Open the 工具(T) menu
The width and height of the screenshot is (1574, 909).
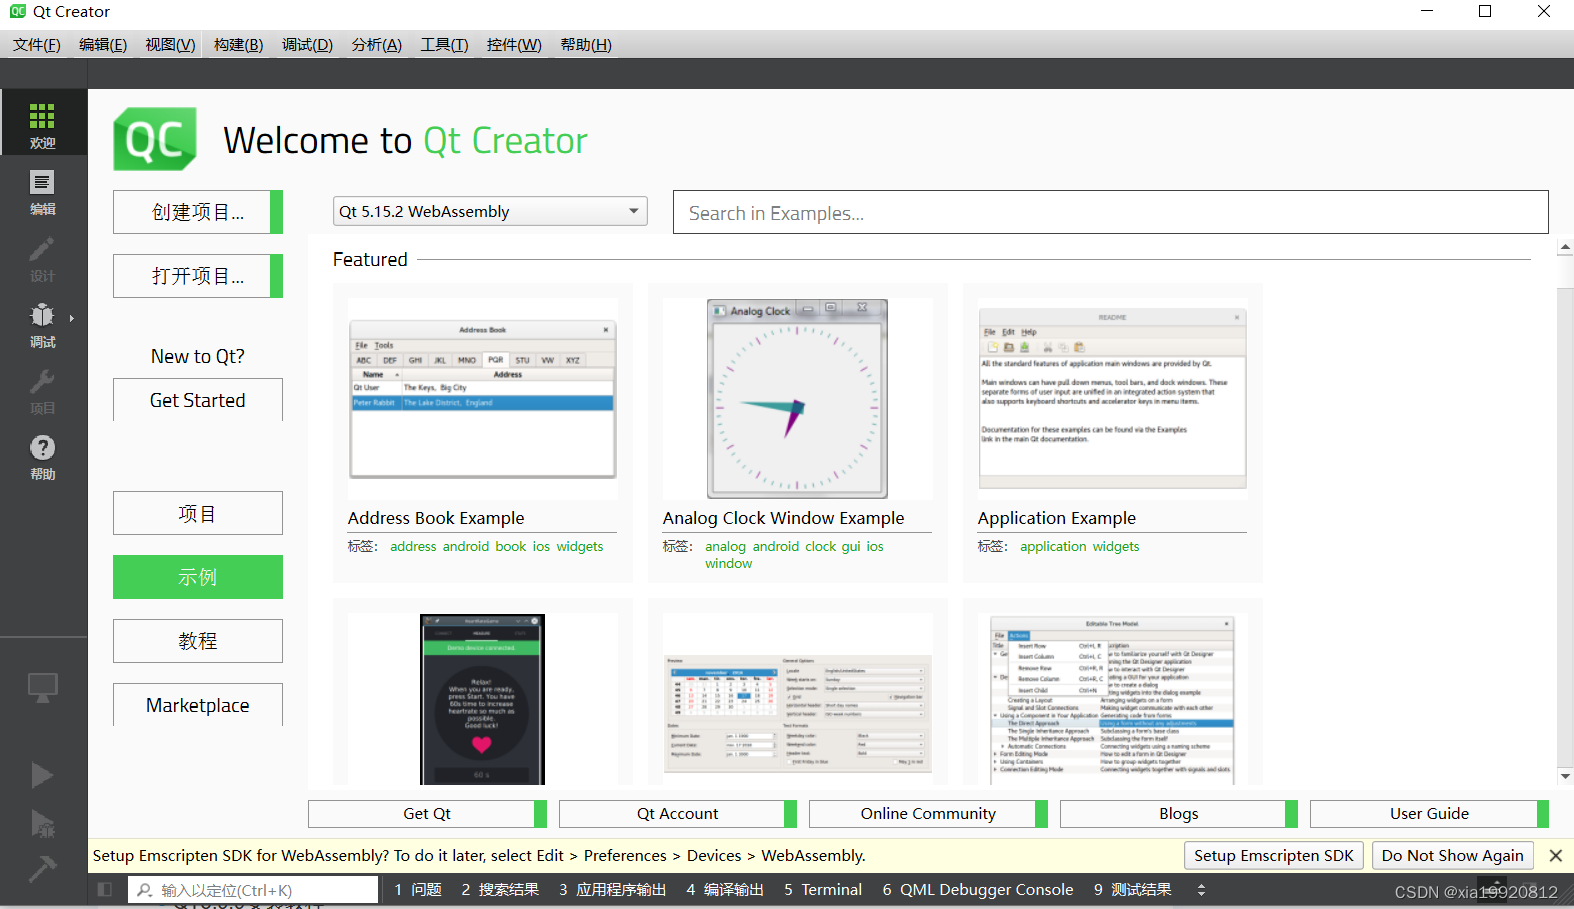tap(444, 45)
